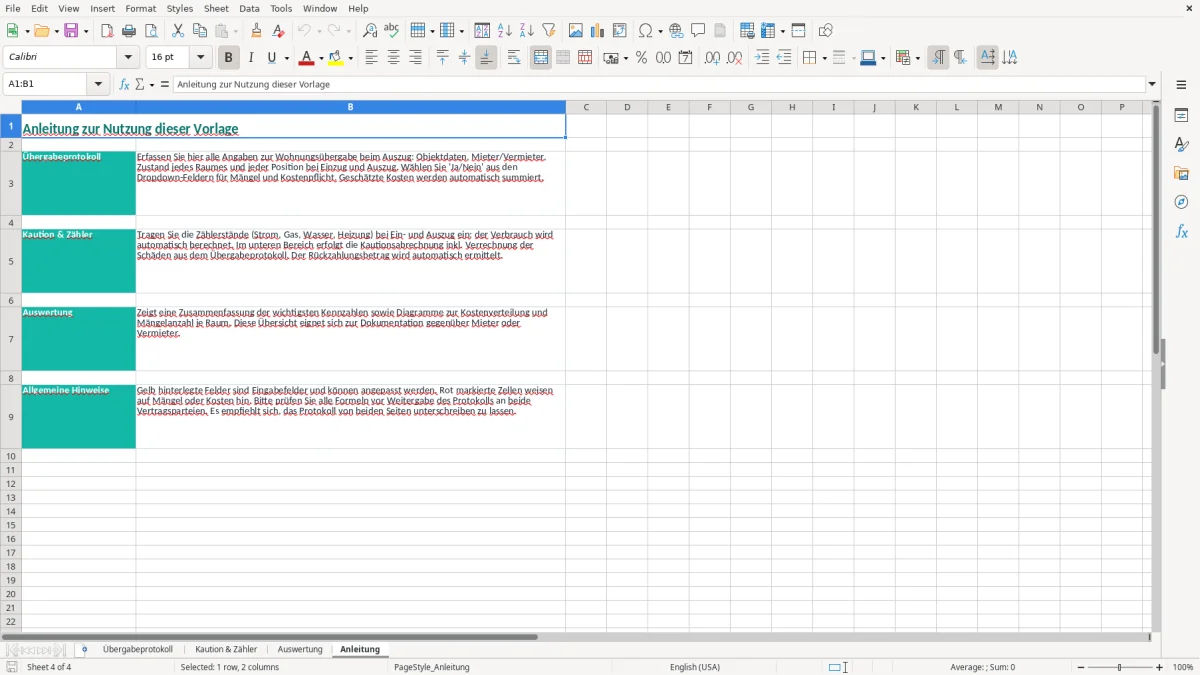Switch to the Kaution & Zähler sheet tab
The height and width of the screenshot is (675, 1200).
(226, 649)
